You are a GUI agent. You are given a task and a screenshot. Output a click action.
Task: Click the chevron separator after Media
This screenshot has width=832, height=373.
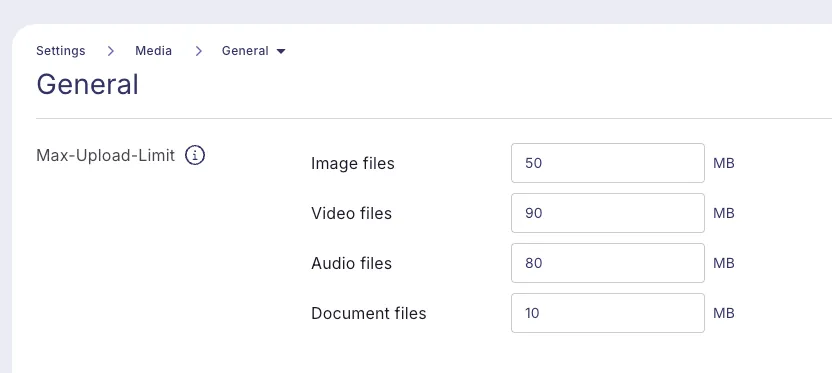tap(198, 51)
